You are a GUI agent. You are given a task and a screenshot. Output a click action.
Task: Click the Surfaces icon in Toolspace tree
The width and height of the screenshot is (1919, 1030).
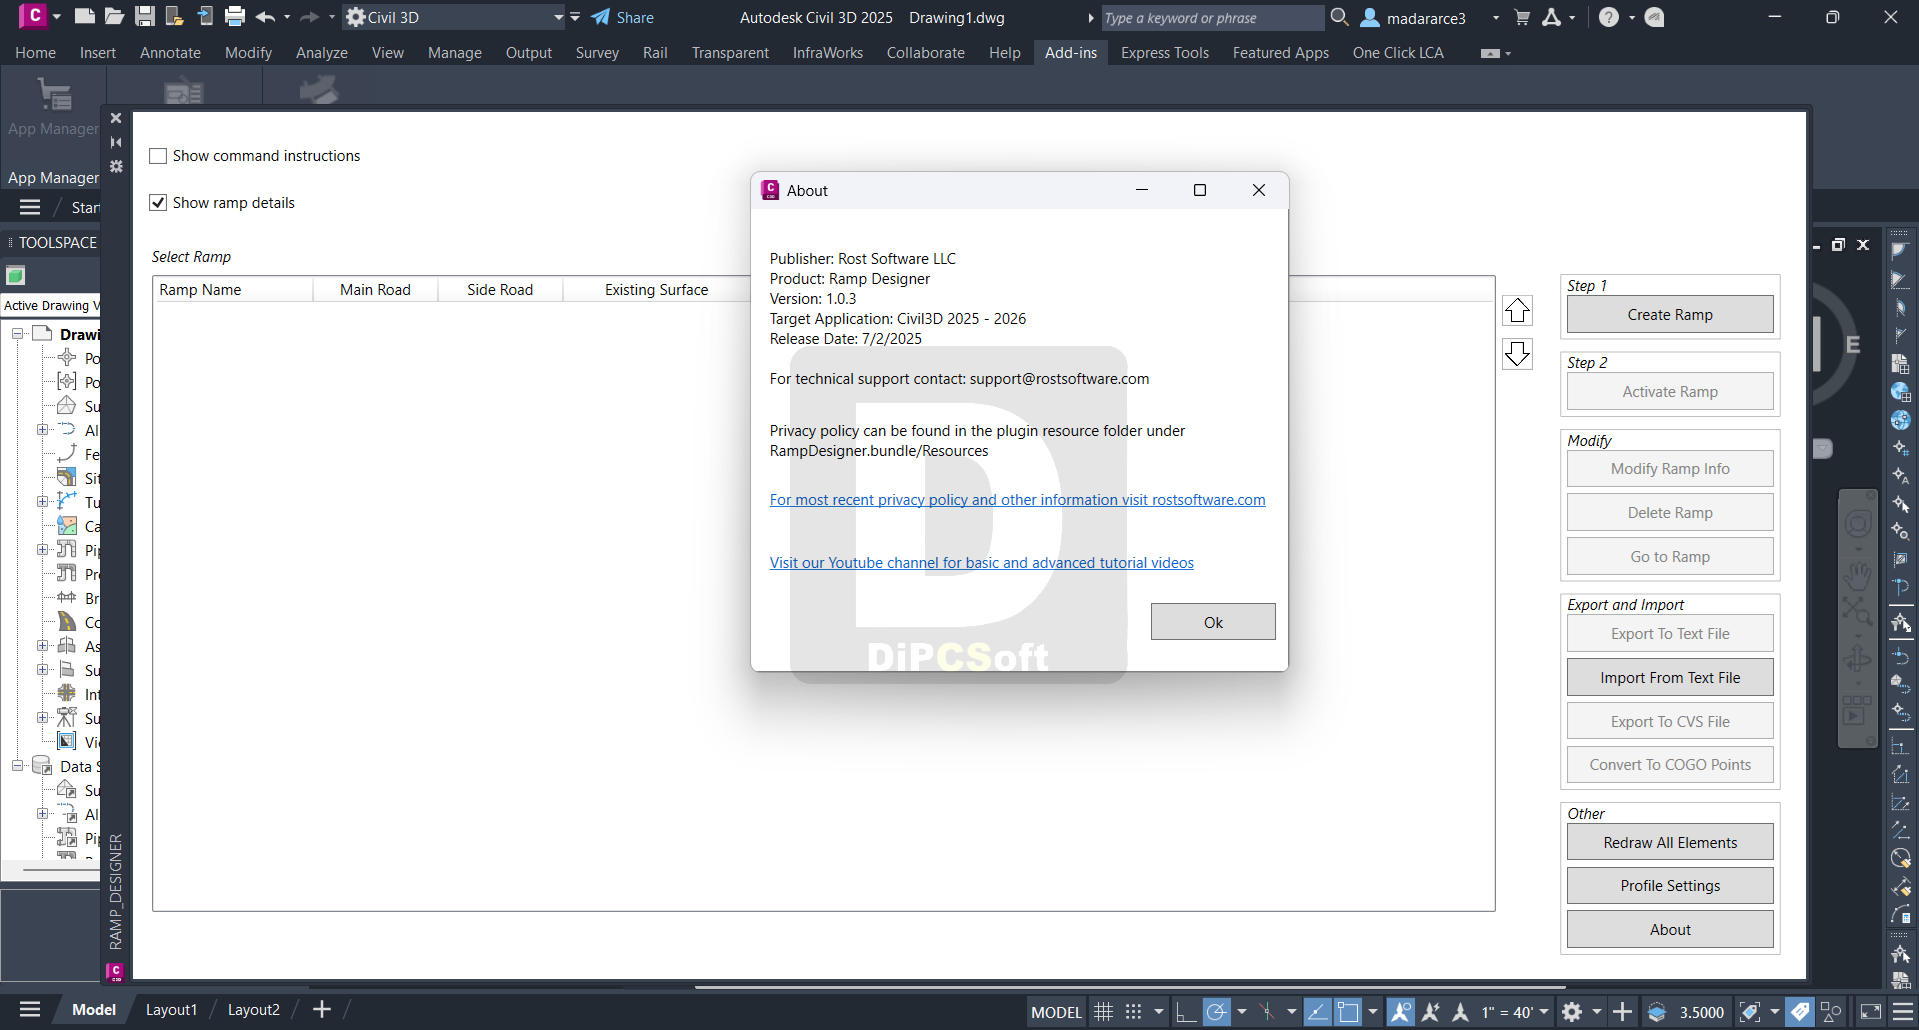pos(67,406)
